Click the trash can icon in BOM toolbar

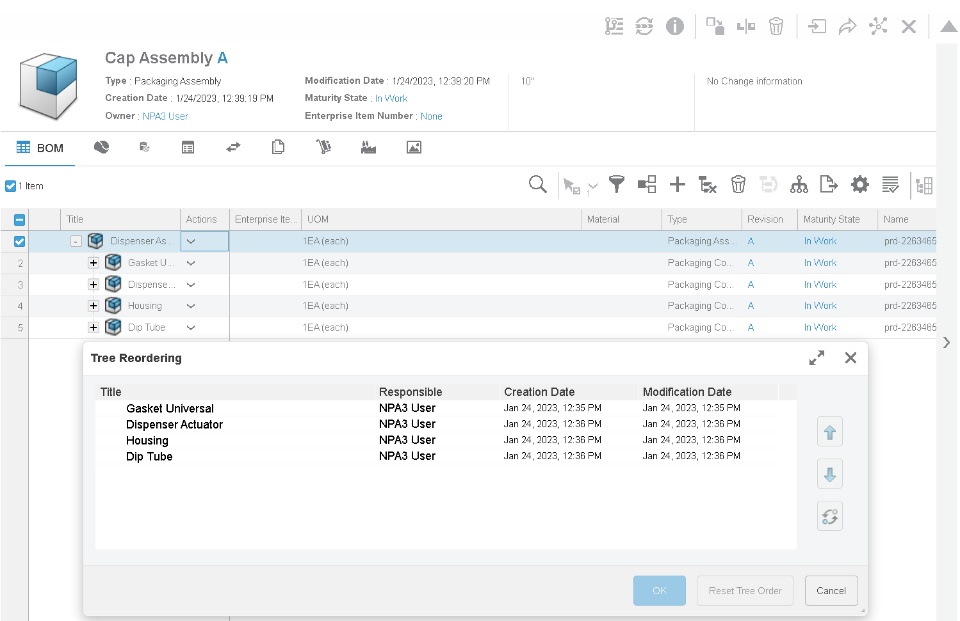(738, 184)
